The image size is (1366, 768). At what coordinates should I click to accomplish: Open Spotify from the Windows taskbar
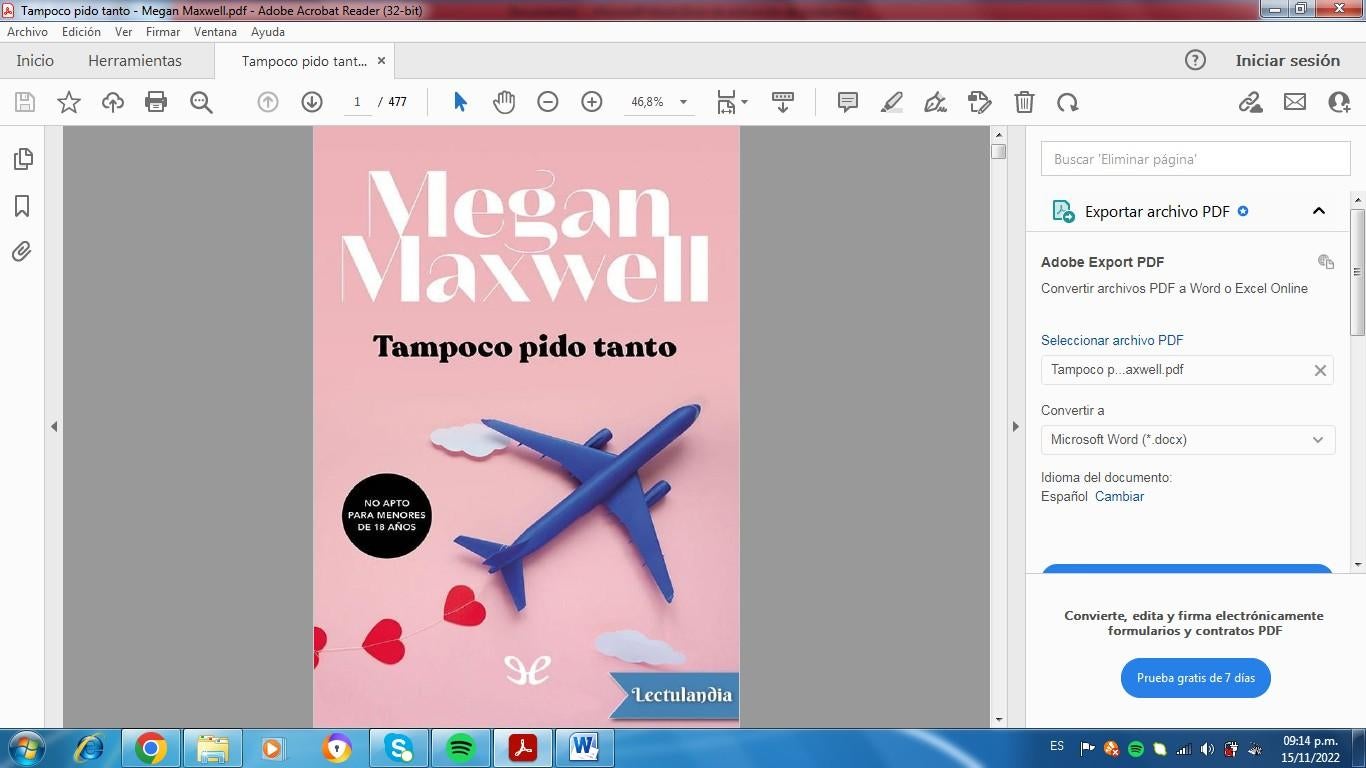point(461,748)
